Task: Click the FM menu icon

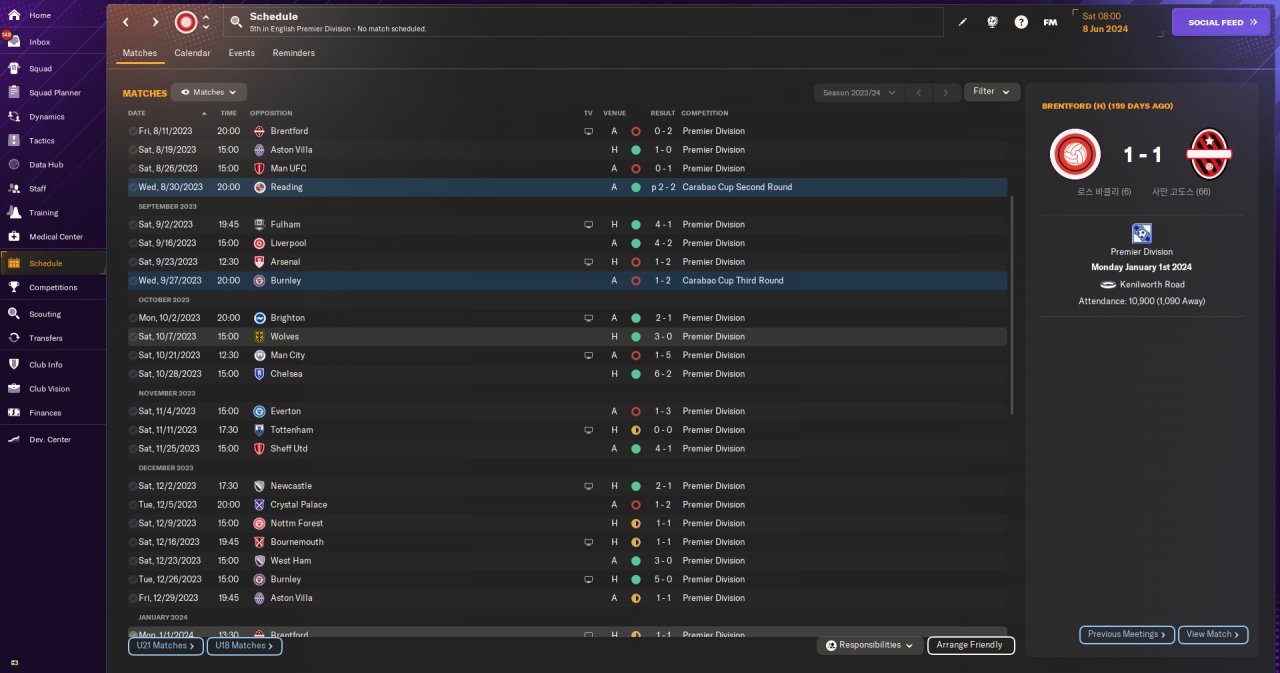Action: click(x=1050, y=22)
